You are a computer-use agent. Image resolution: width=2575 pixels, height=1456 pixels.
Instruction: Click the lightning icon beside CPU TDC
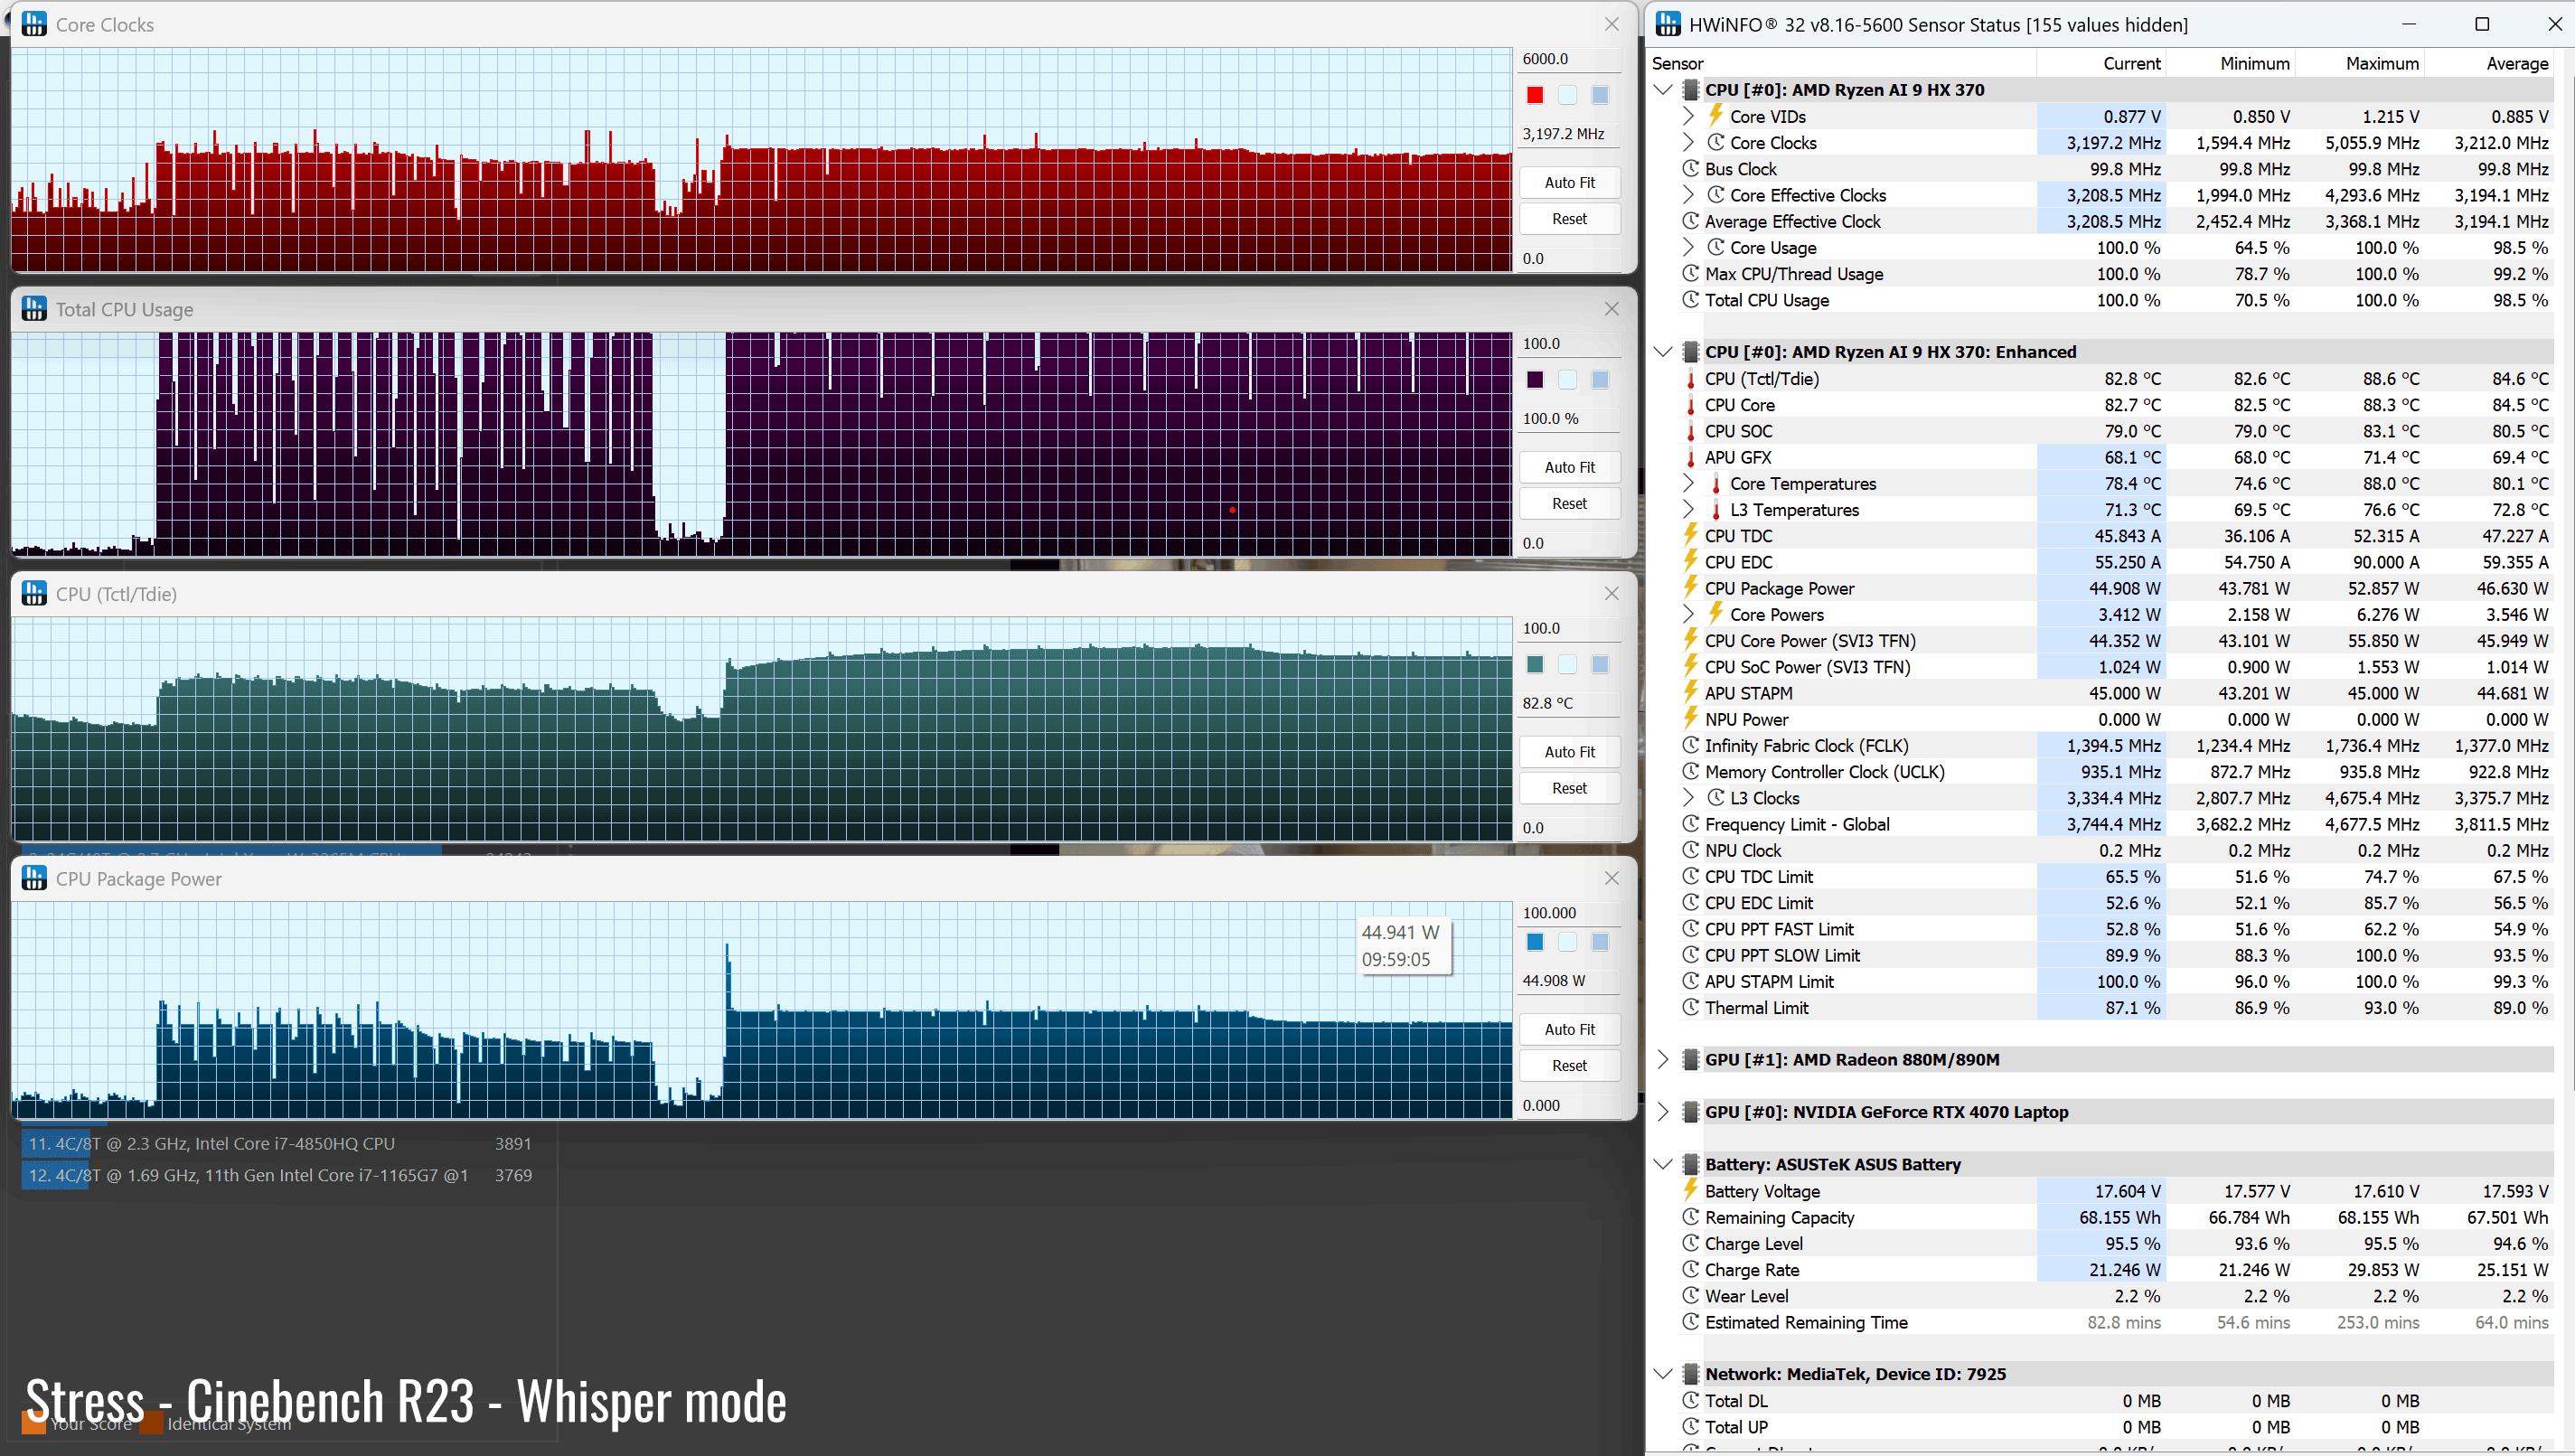point(1691,535)
